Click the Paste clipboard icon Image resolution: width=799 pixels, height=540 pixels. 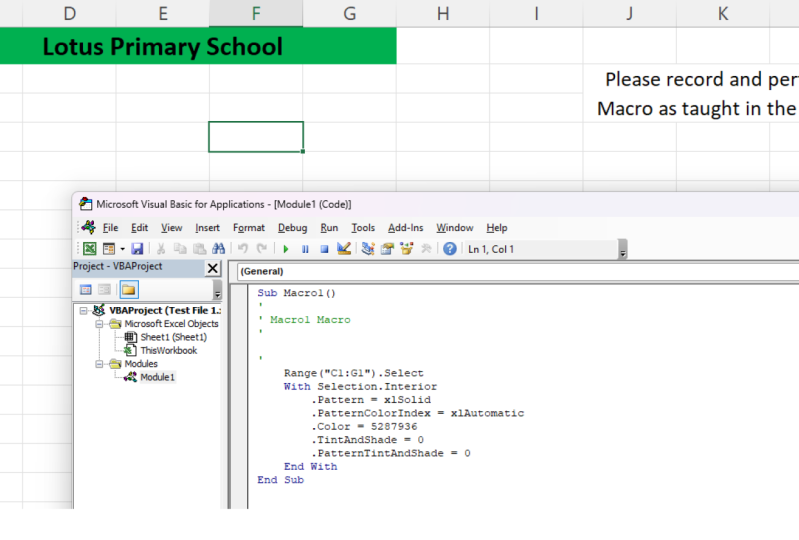[x=199, y=249]
